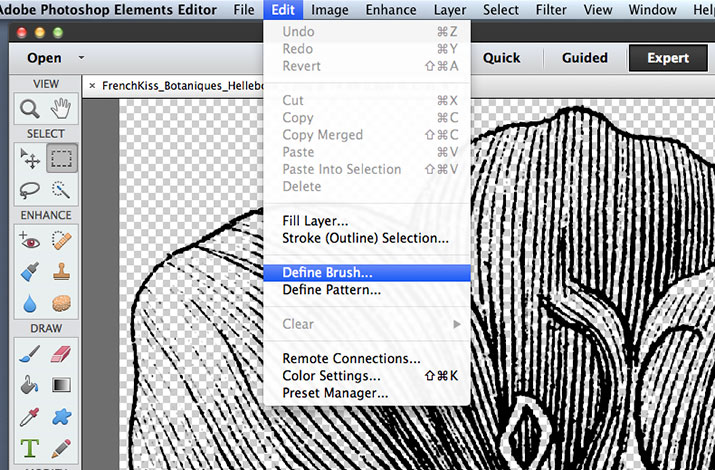Open the Select menu
This screenshot has height=470, width=715.
[x=501, y=10]
